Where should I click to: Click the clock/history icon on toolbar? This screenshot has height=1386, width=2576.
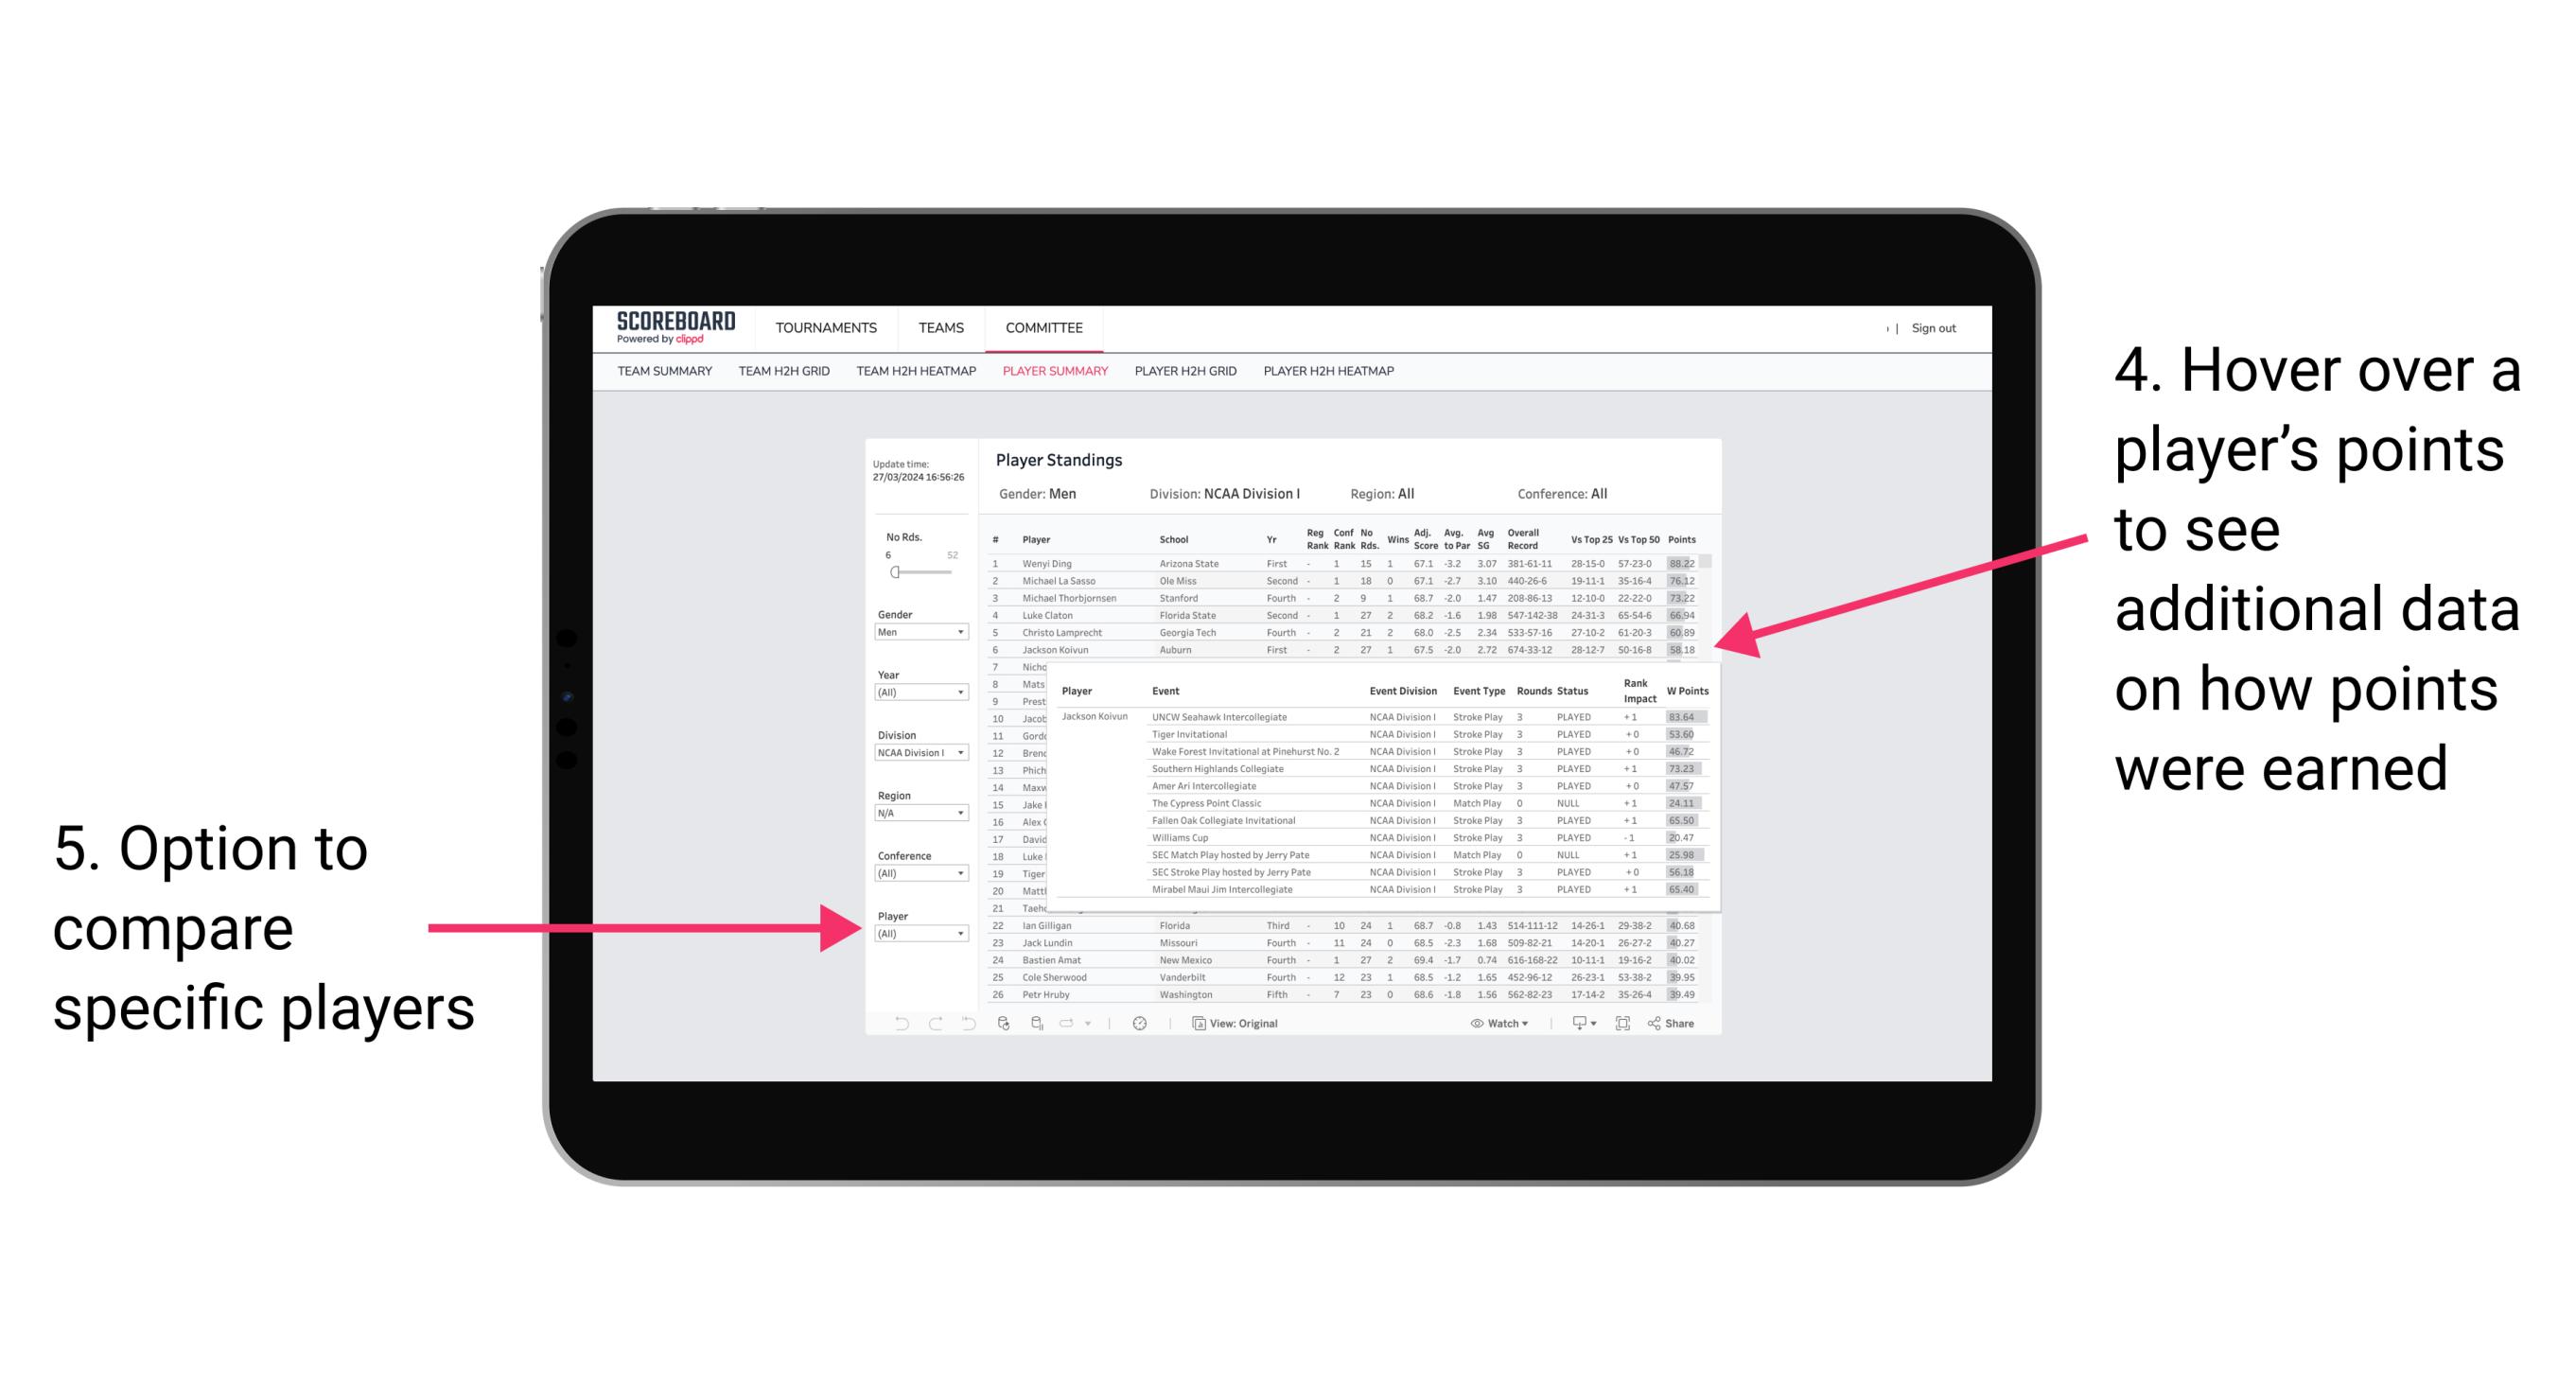(x=1141, y=1023)
